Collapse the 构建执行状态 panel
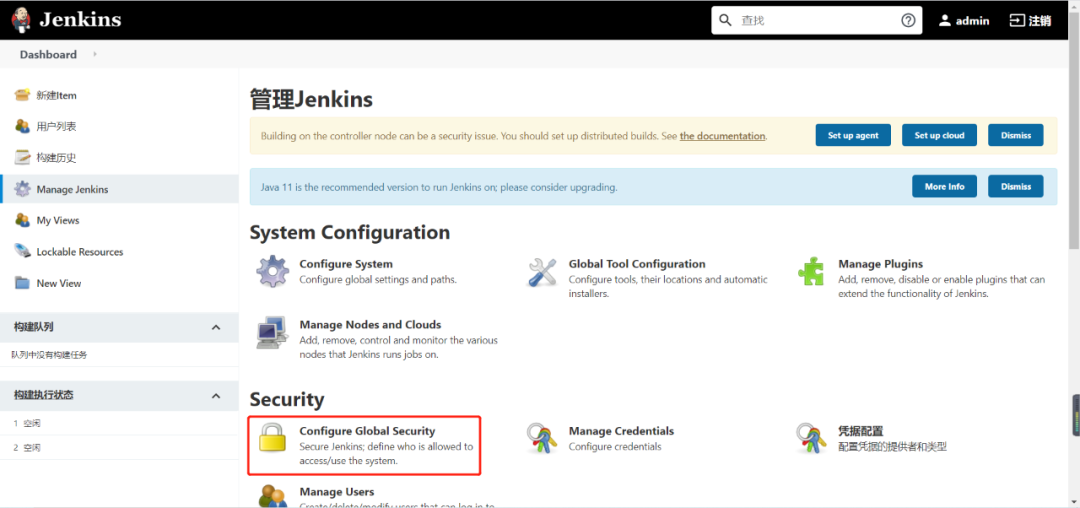This screenshot has width=1080, height=508. coord(216,396)
